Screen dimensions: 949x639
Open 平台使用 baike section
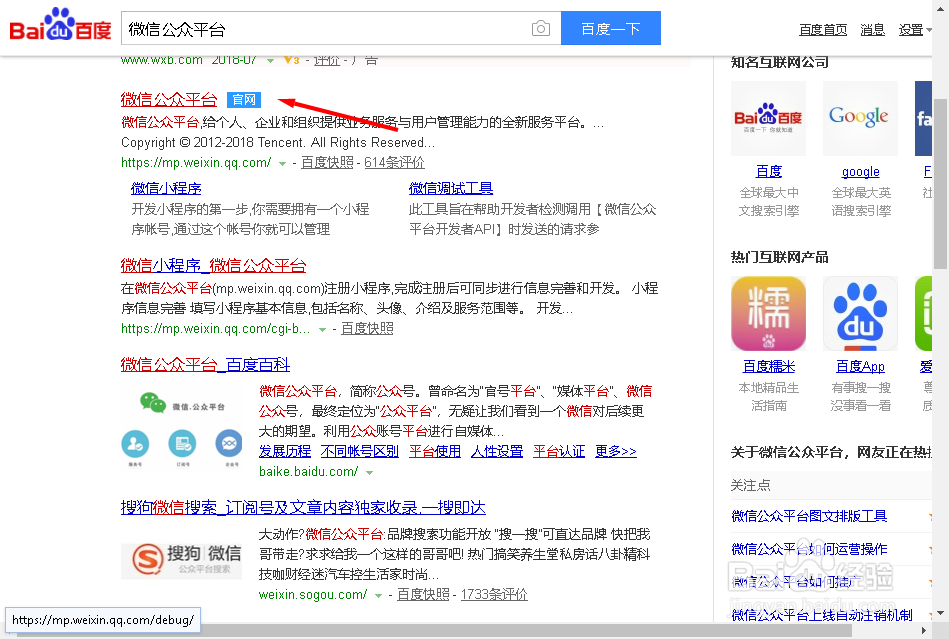[x=435, y=451]
